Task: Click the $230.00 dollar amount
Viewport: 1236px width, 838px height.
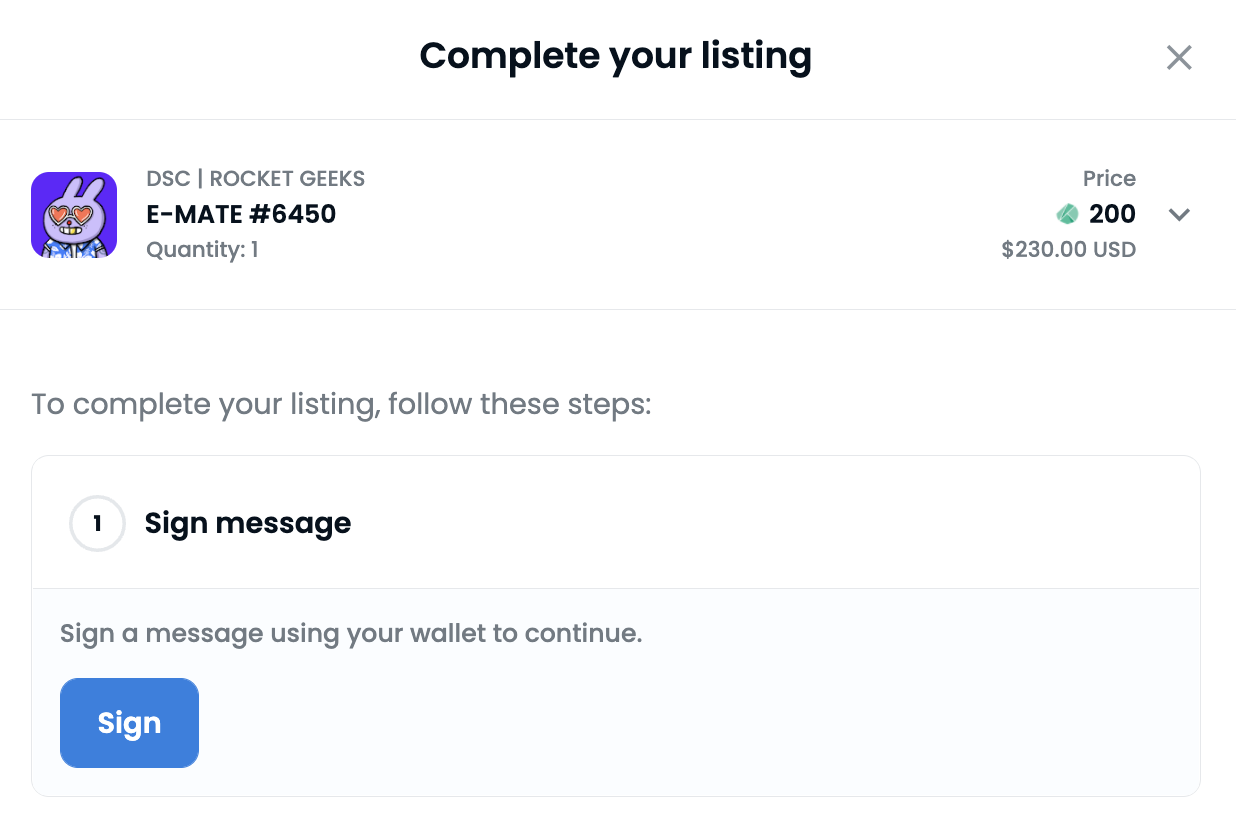Action: 1046,249
